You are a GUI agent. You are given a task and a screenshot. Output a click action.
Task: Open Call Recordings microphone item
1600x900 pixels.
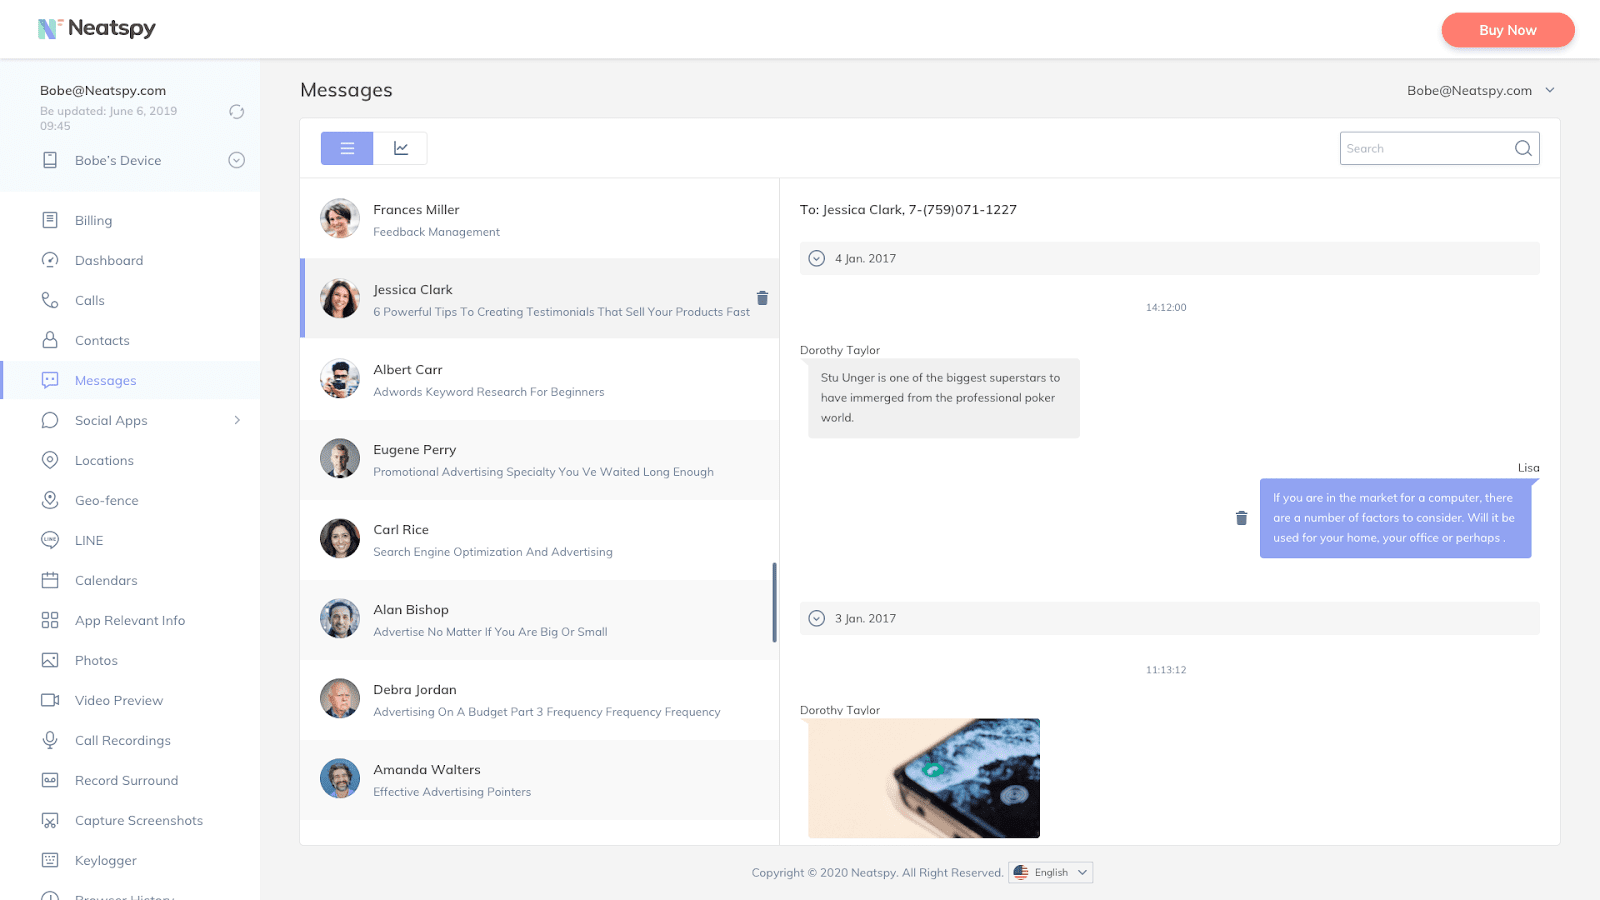tap(122, 741)
